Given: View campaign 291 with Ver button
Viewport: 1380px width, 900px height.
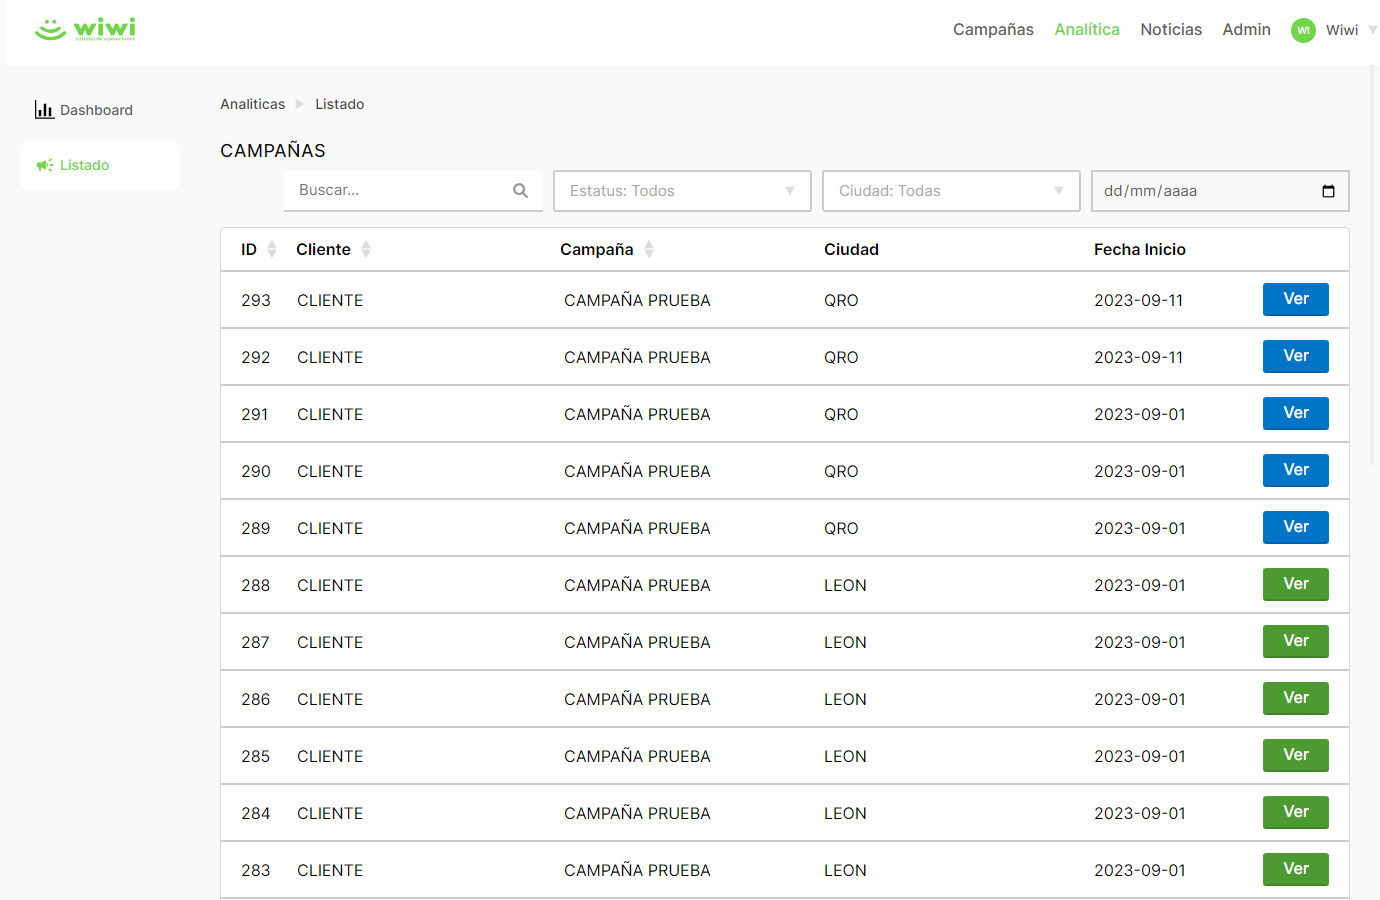Looking at the screenshot, I should click(1296, 413).
